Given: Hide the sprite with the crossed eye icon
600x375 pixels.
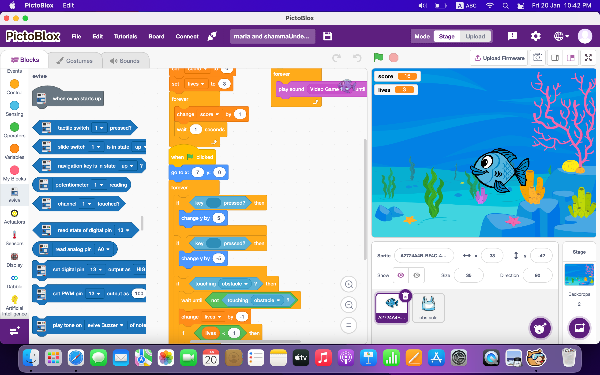Looking at the screenshot, I should click(x=416, y=275).
